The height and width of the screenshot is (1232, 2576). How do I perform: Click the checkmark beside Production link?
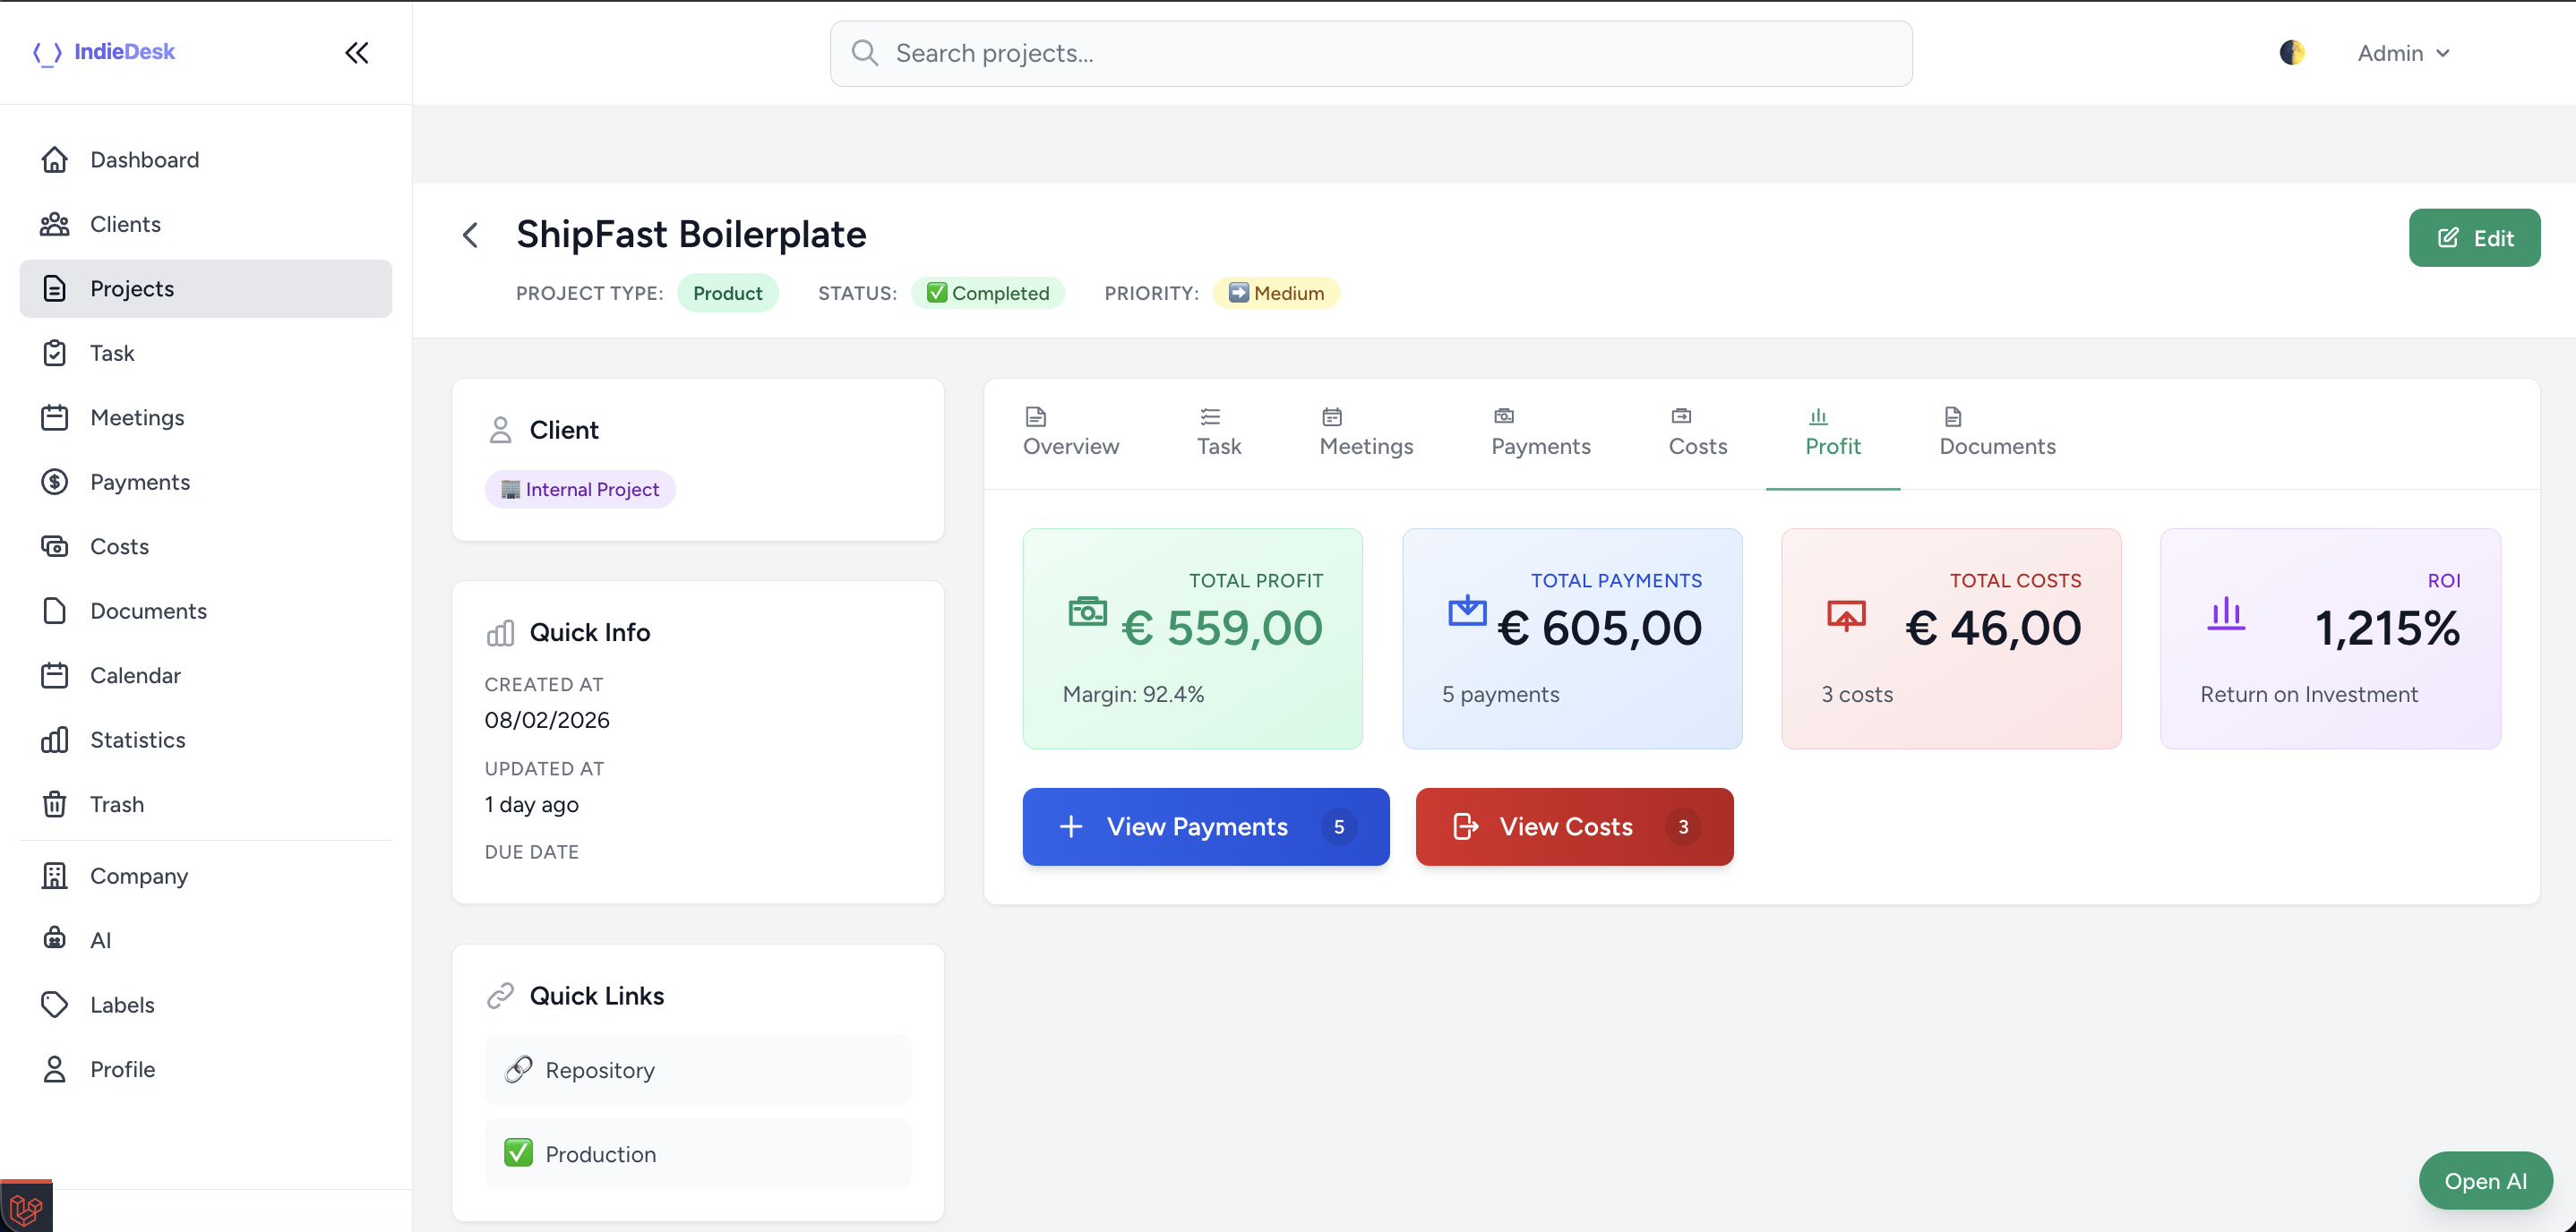[518, 1153]
